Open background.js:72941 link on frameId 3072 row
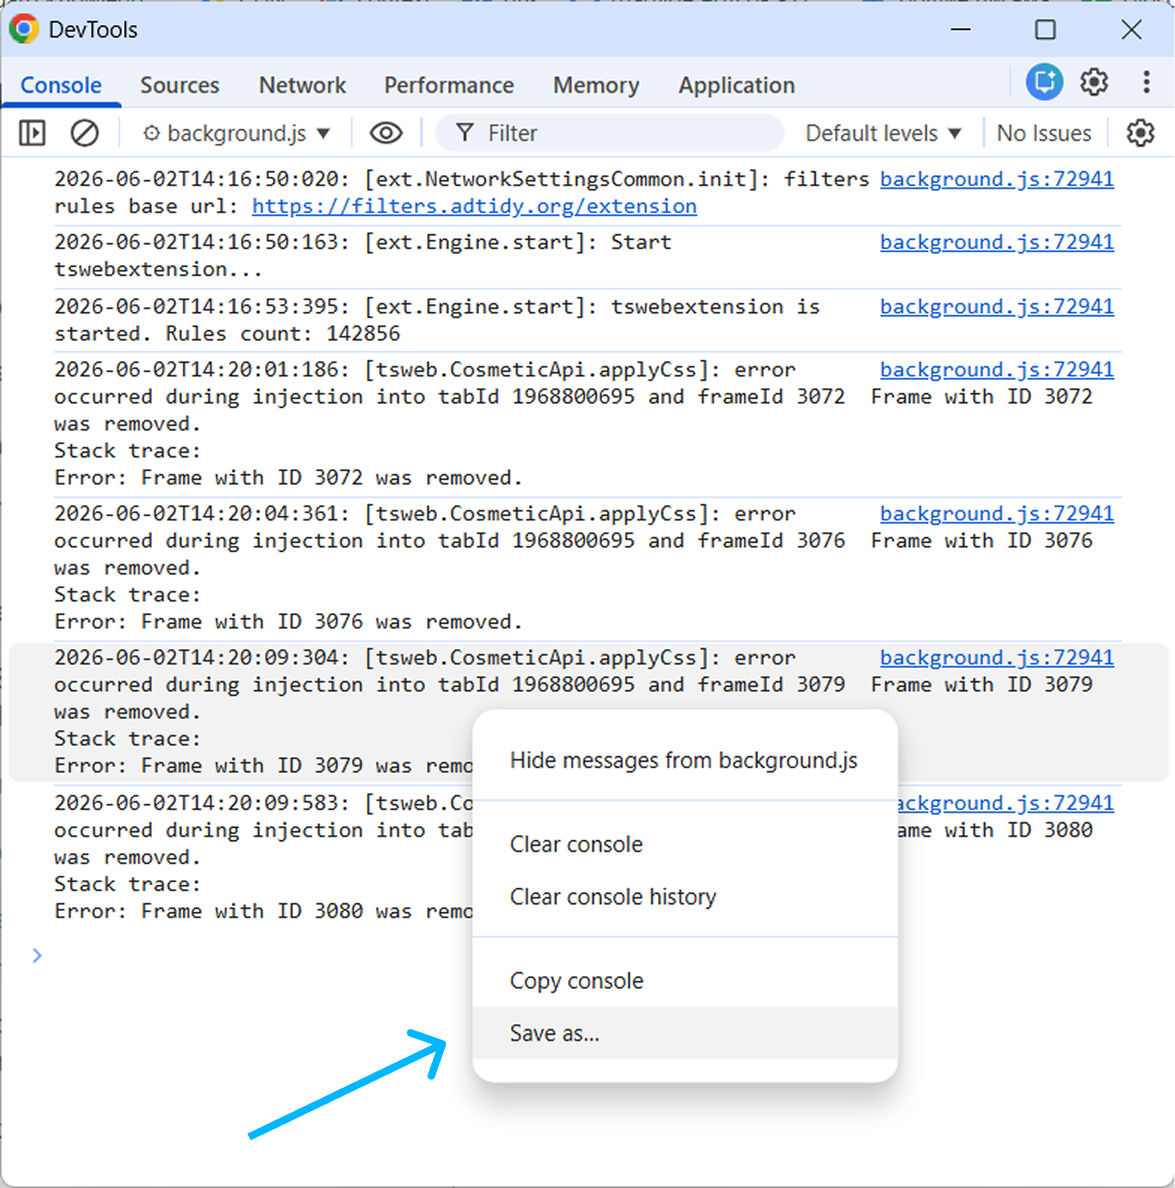 click(997, 370)
